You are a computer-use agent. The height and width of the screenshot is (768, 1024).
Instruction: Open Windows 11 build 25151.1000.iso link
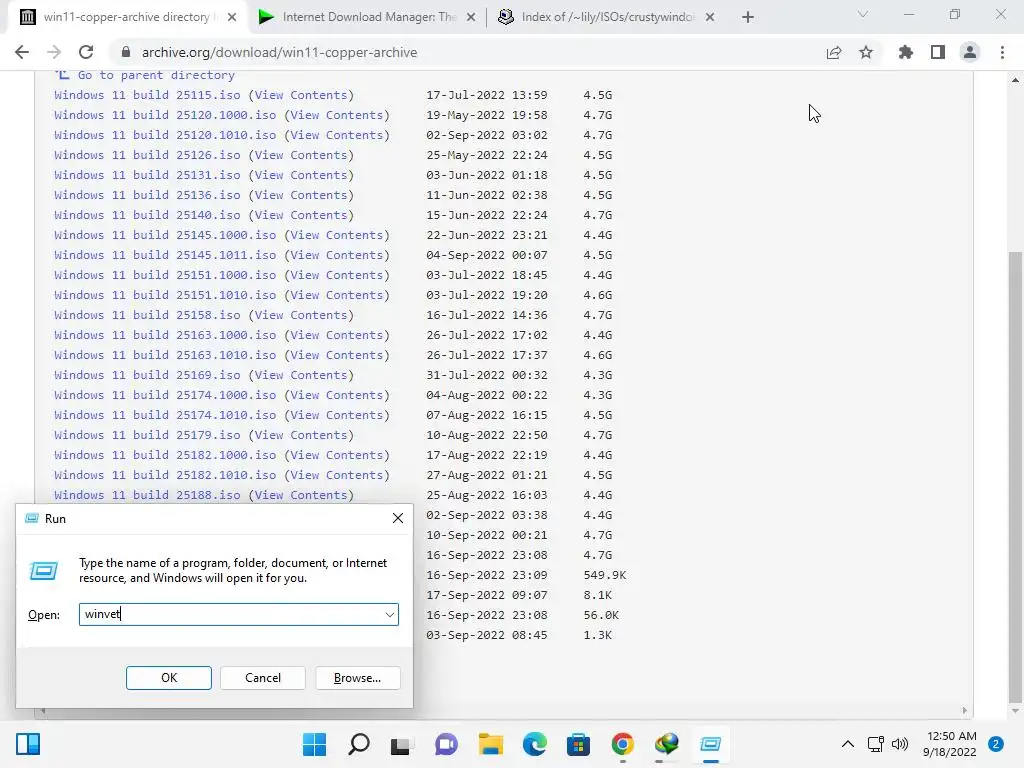(165, 275)
